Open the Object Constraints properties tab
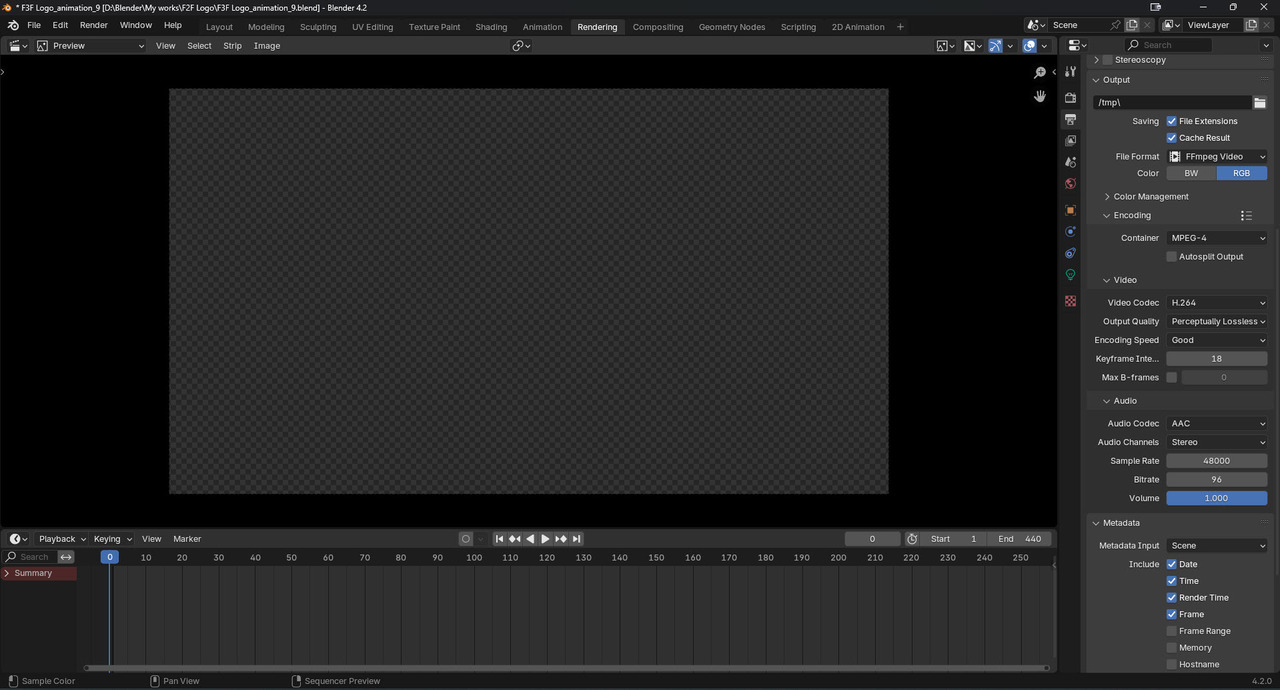Viewport: 1280px width, 690px height. tap(1070, 253)
